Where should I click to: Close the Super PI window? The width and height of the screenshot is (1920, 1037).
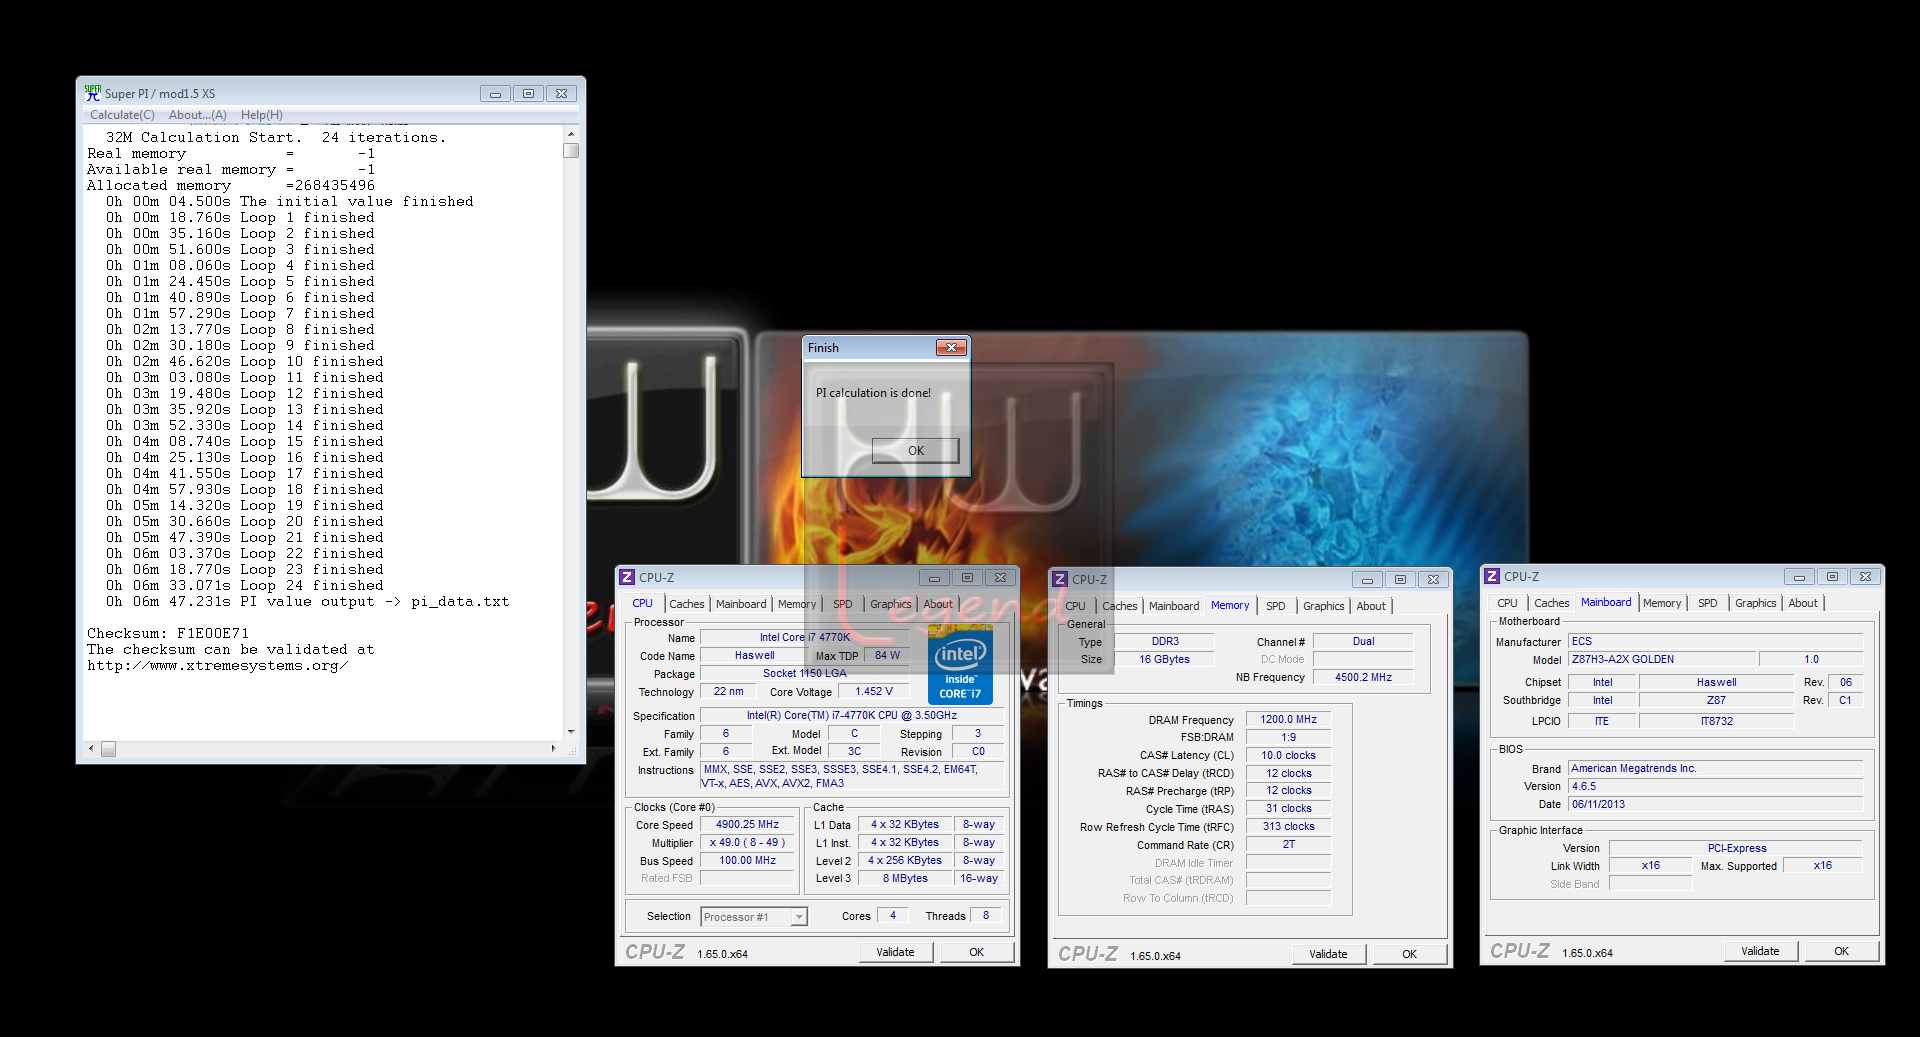562,94
